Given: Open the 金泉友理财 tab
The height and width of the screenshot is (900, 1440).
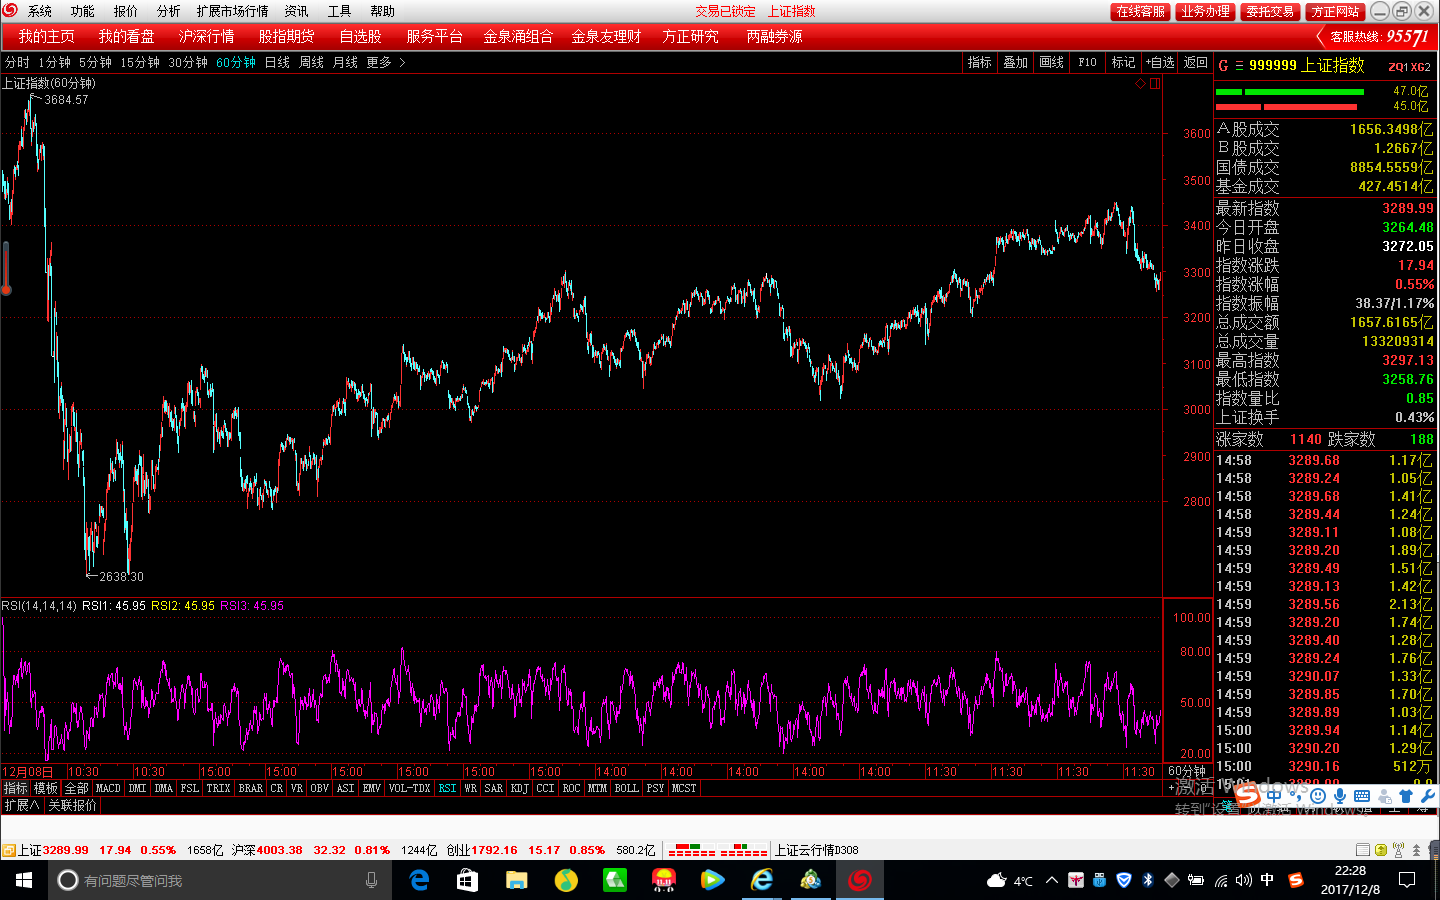Looking at the screenshot, I should click(606, 36).
